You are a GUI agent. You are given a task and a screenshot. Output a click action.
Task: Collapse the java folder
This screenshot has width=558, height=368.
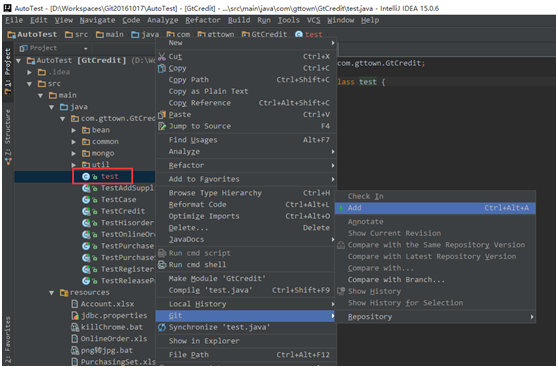point(52,107)
